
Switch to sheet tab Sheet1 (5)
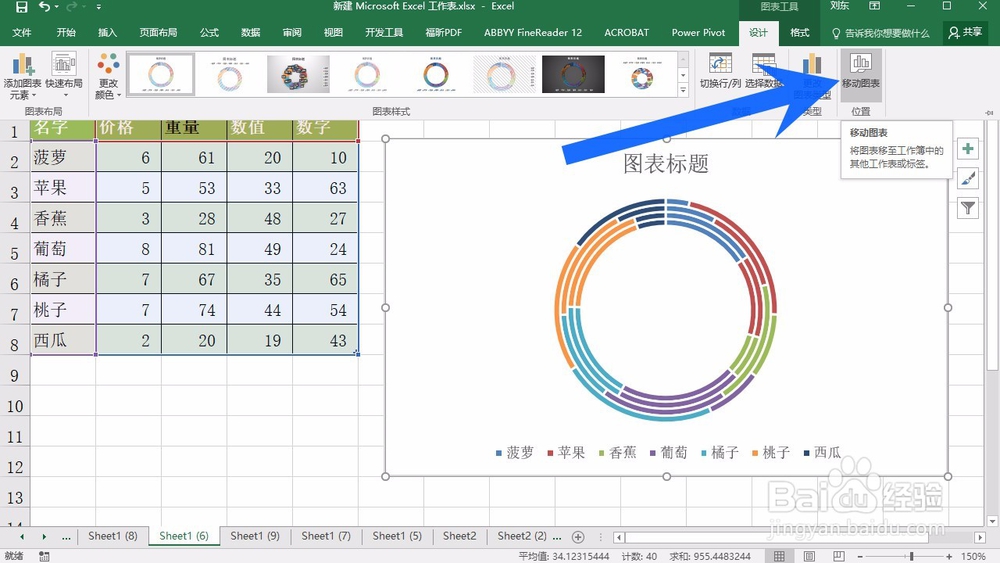tap(397, 536)
